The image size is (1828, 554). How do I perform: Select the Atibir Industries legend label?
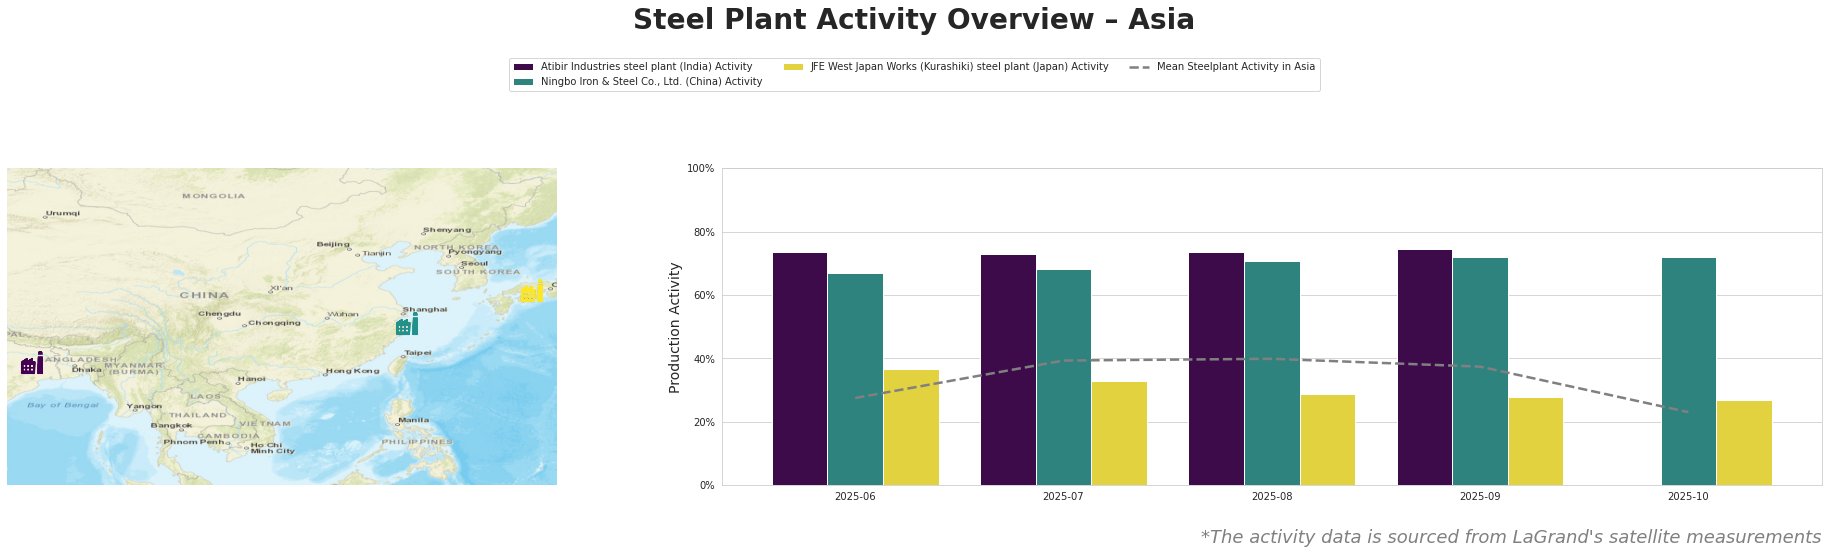(x=646, y=67)
